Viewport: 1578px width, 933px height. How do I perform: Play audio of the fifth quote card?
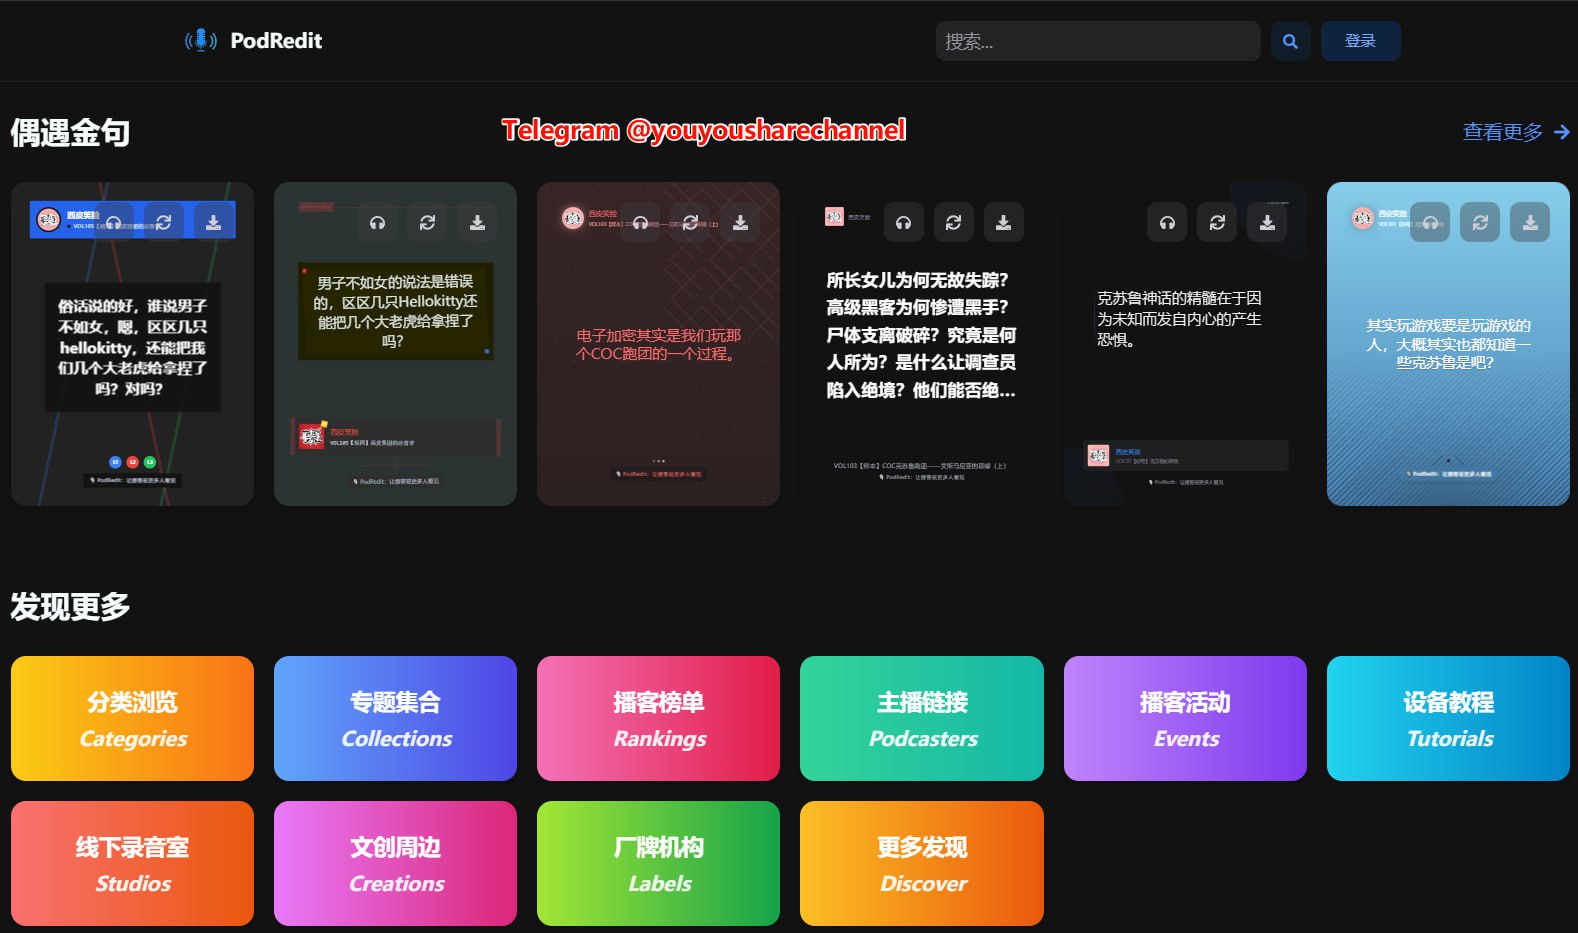point(1167,222)
